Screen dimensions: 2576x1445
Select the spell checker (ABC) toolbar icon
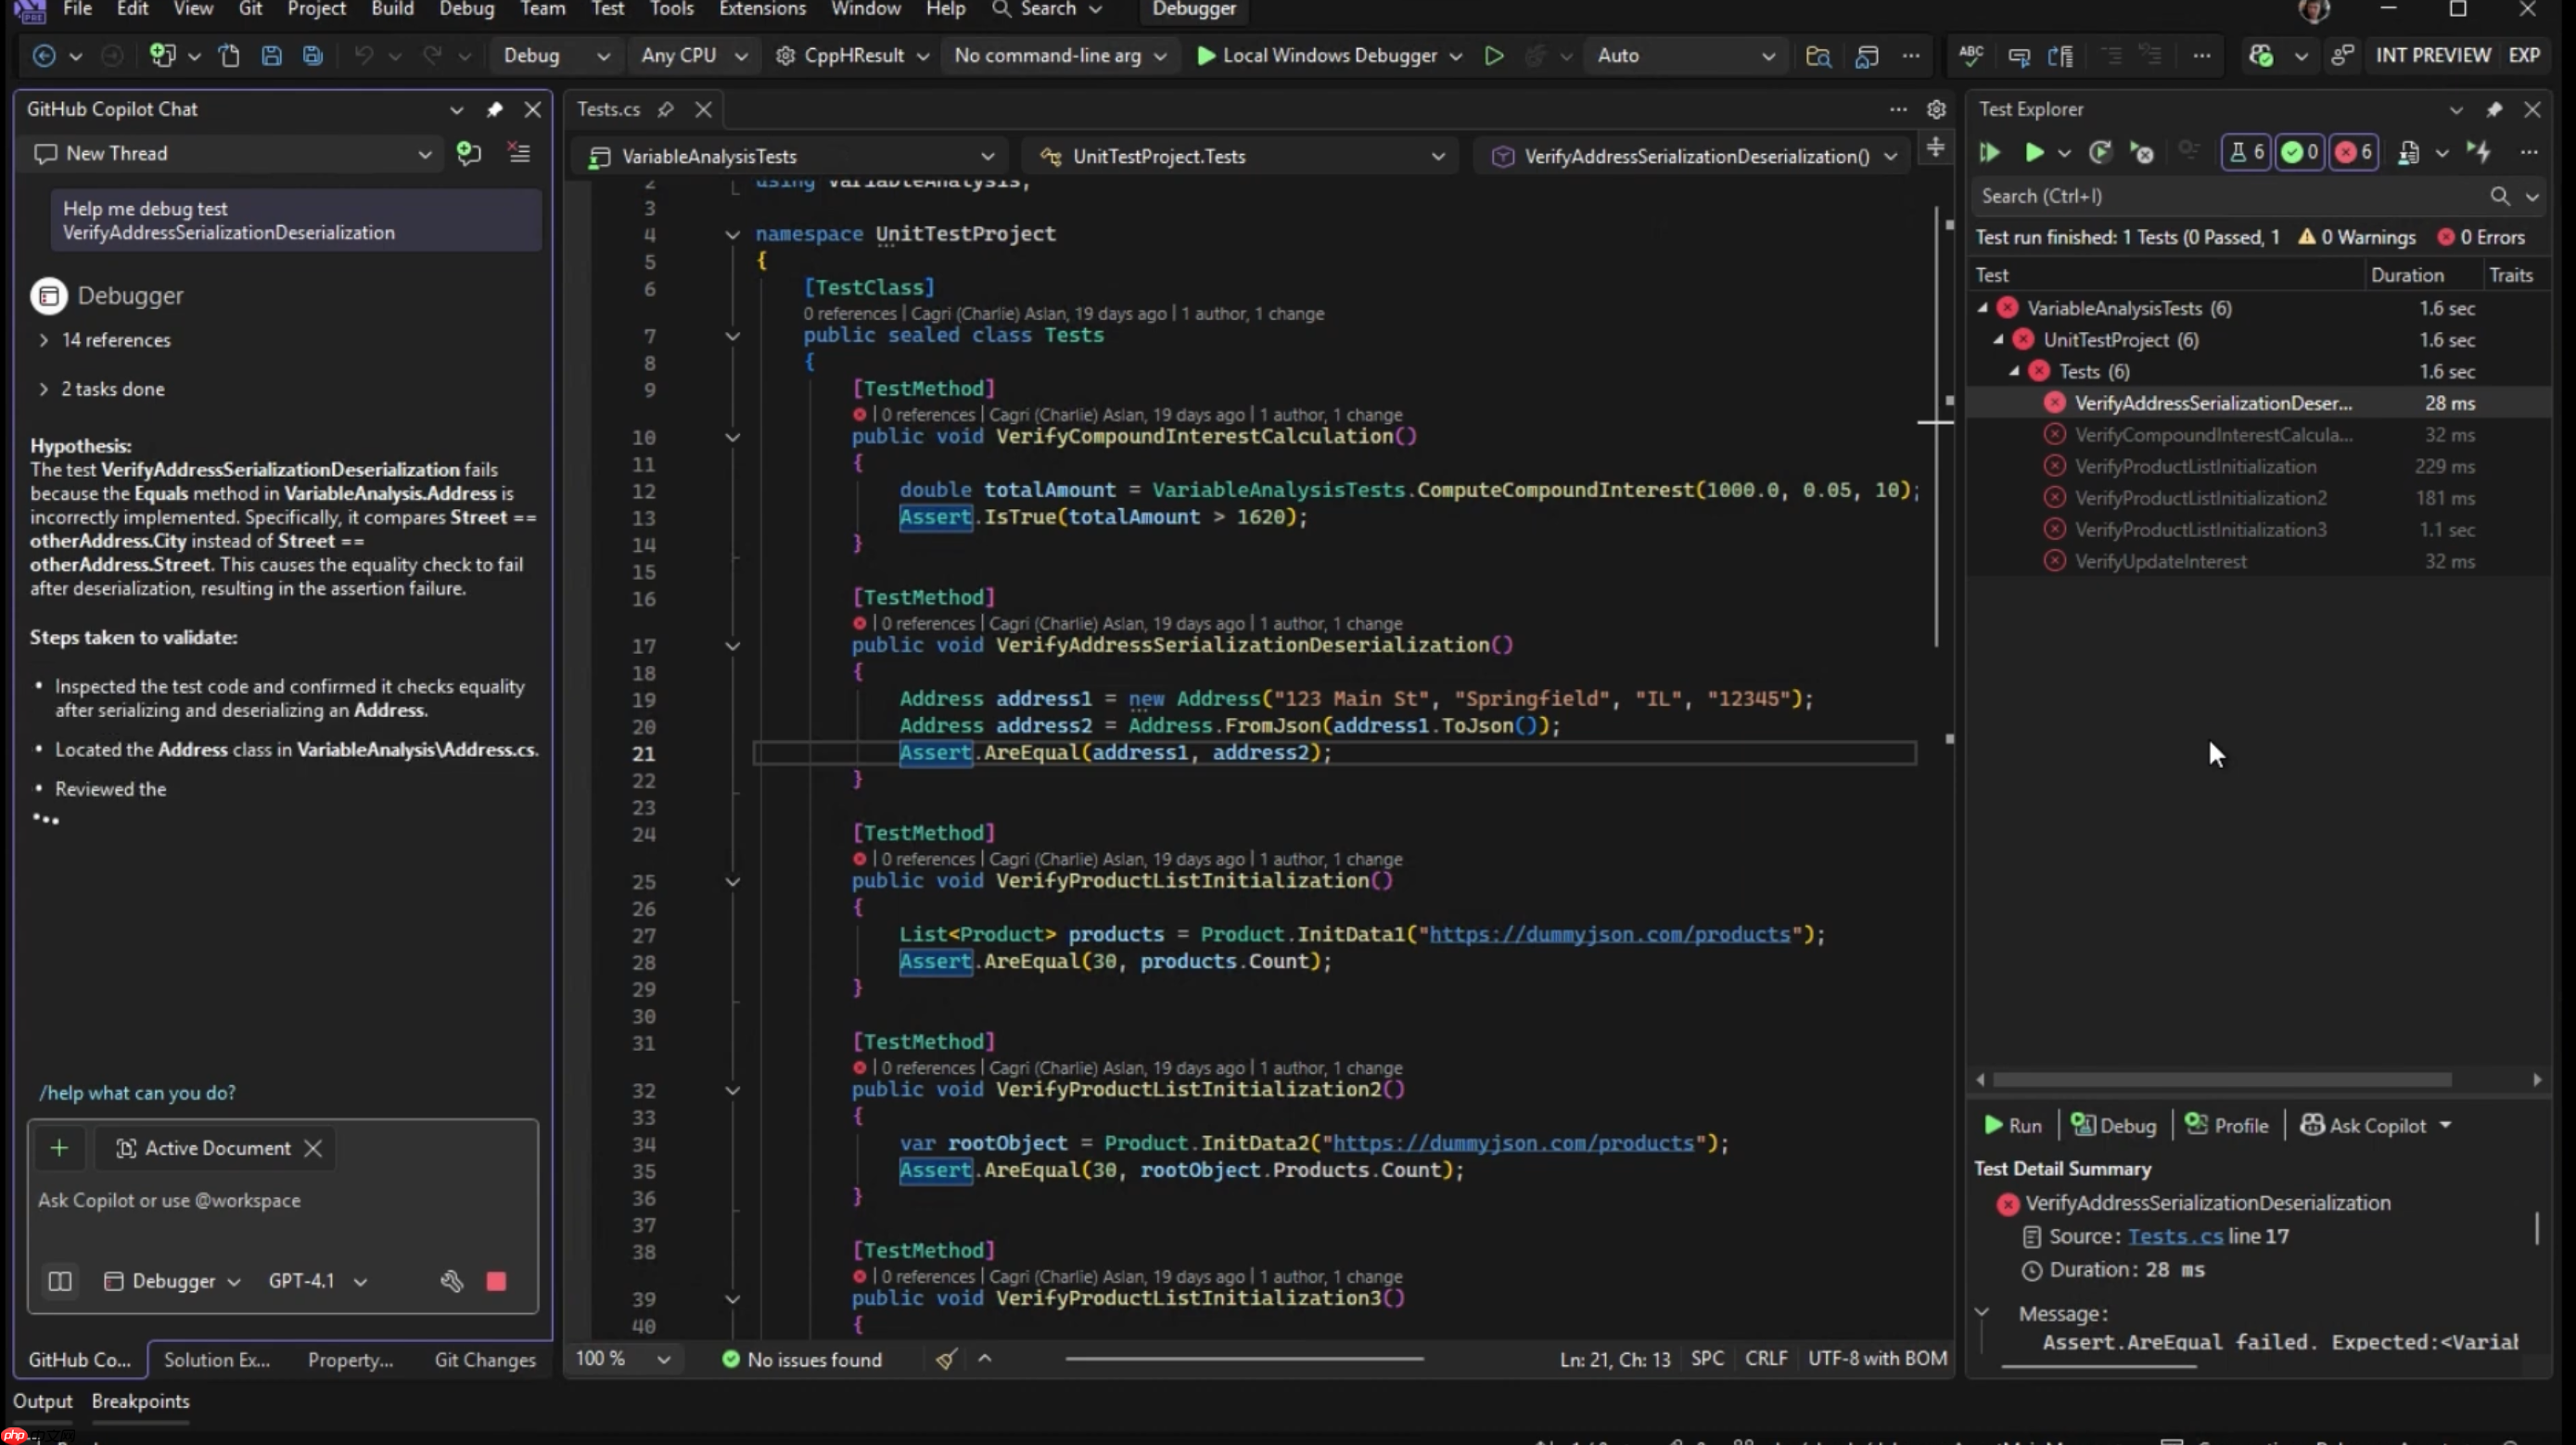(x=1971, y=56)
